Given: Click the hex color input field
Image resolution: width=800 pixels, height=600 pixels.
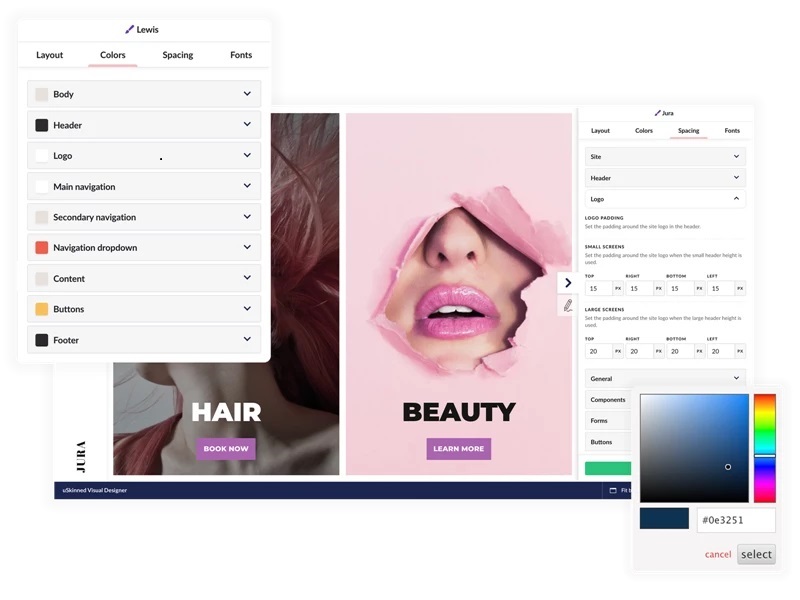Looking at the screenshot, I should click(735, 521).
